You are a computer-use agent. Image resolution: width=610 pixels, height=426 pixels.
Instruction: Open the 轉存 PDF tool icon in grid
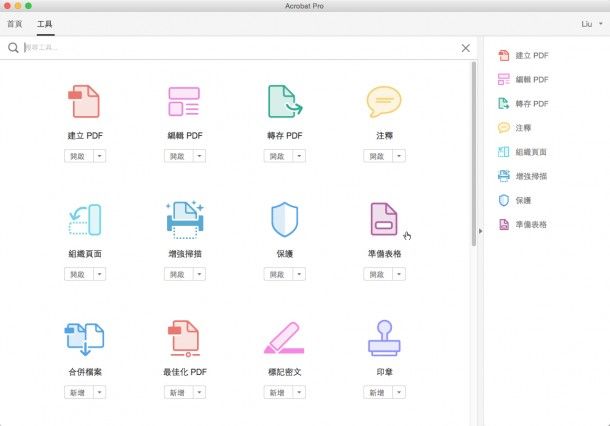pyautogui.click(x=284, y=102)
